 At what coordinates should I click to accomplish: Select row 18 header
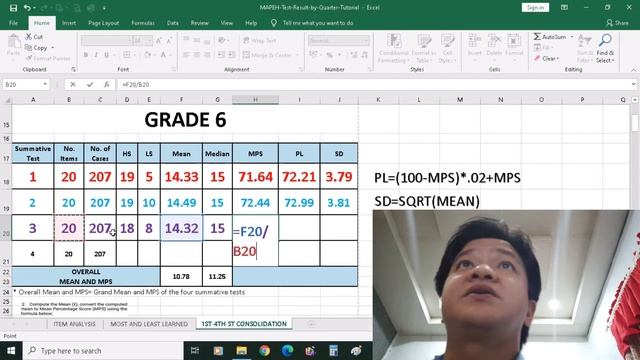click(6, 177)
